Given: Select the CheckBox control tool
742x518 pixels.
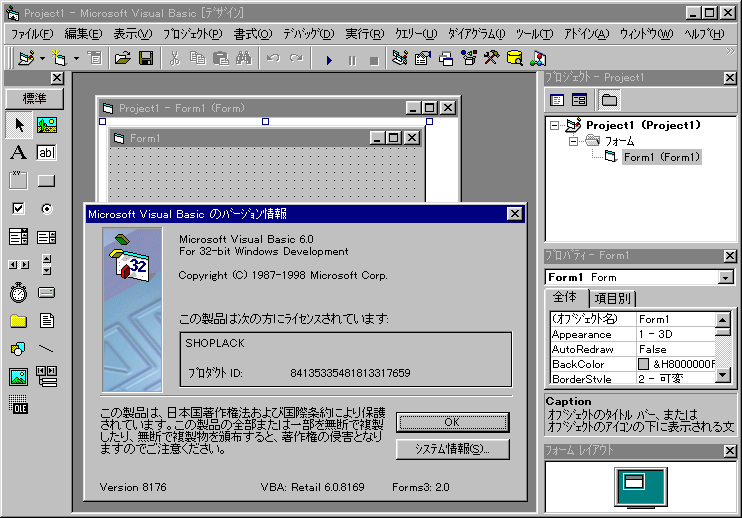Looking at the screenshot, I should pyautogui.click(x=19, y=209).
